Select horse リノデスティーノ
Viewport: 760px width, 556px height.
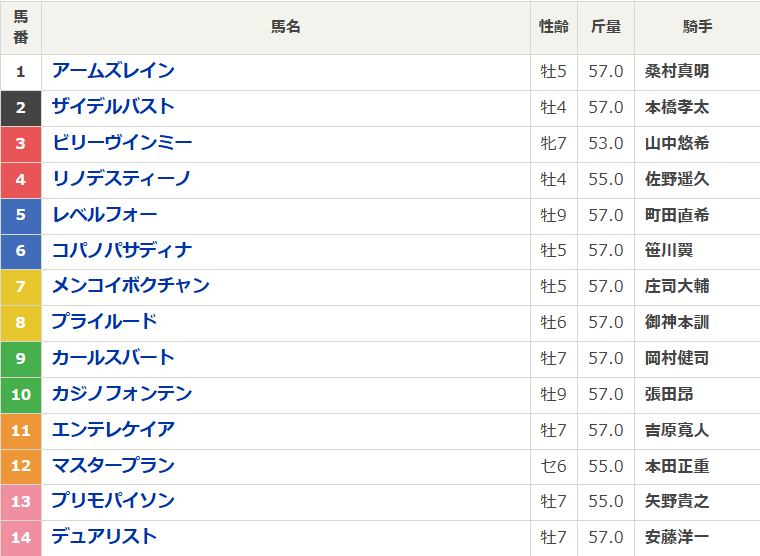coord(121,179)
